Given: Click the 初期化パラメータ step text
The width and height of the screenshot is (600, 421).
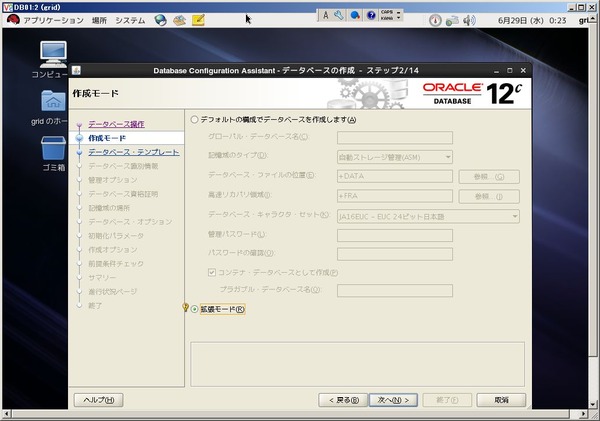Looking at the screenshot, I should pyautogui.click(x=116, y=236).
